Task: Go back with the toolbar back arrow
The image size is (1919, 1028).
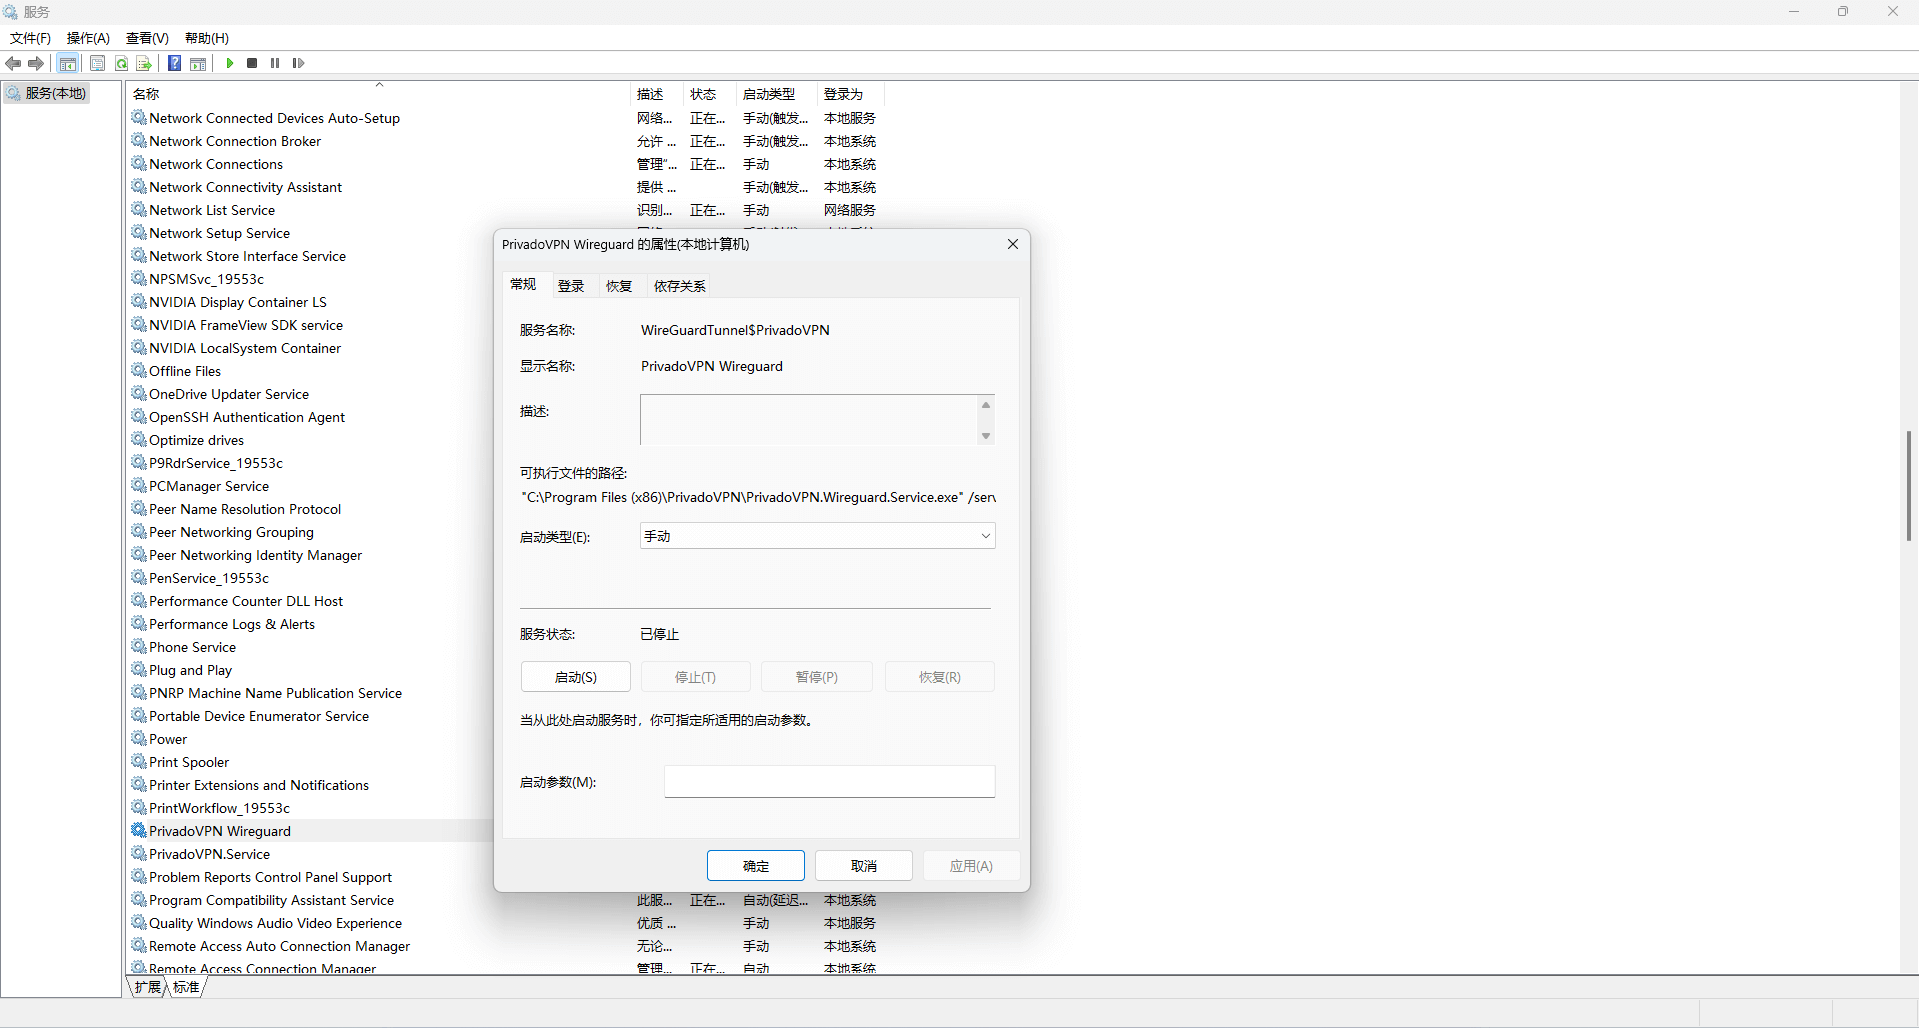Action: coord(13,63)
